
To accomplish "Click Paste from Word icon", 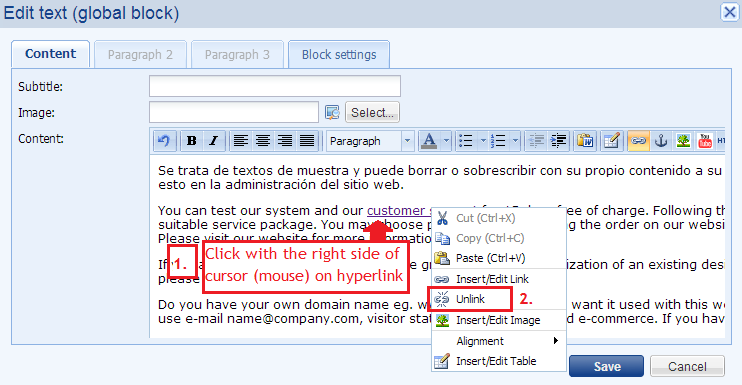I will tap(585, 140).
